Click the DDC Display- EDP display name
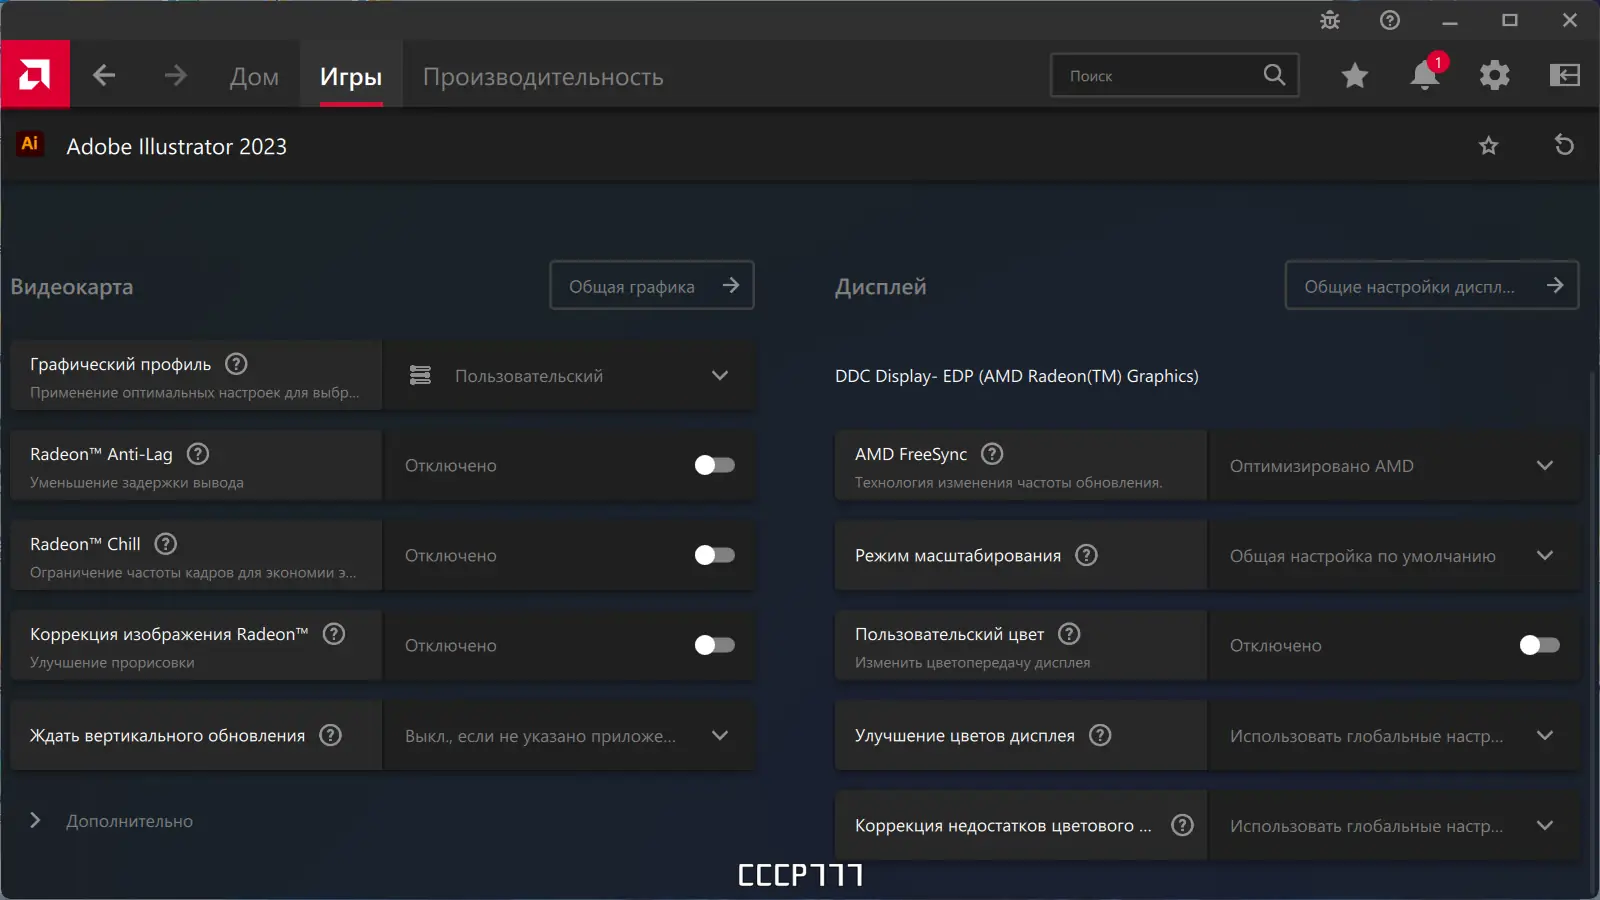The height and width of the screenshot is (900, 1600). click(1017, 376)
